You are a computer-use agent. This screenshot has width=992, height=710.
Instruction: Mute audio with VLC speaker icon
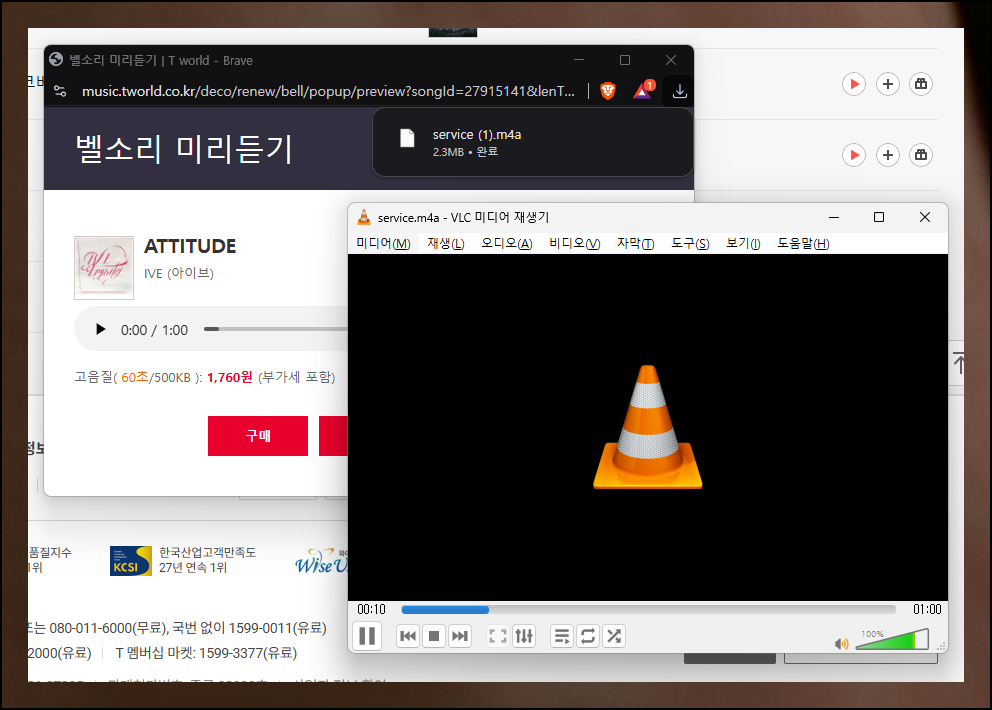(x=841, y=644)
